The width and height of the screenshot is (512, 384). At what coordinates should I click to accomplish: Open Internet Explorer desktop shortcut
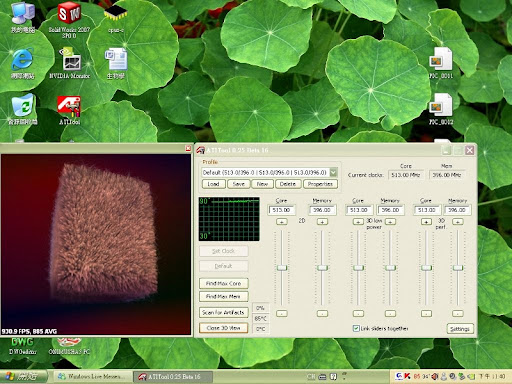point(23,63)
